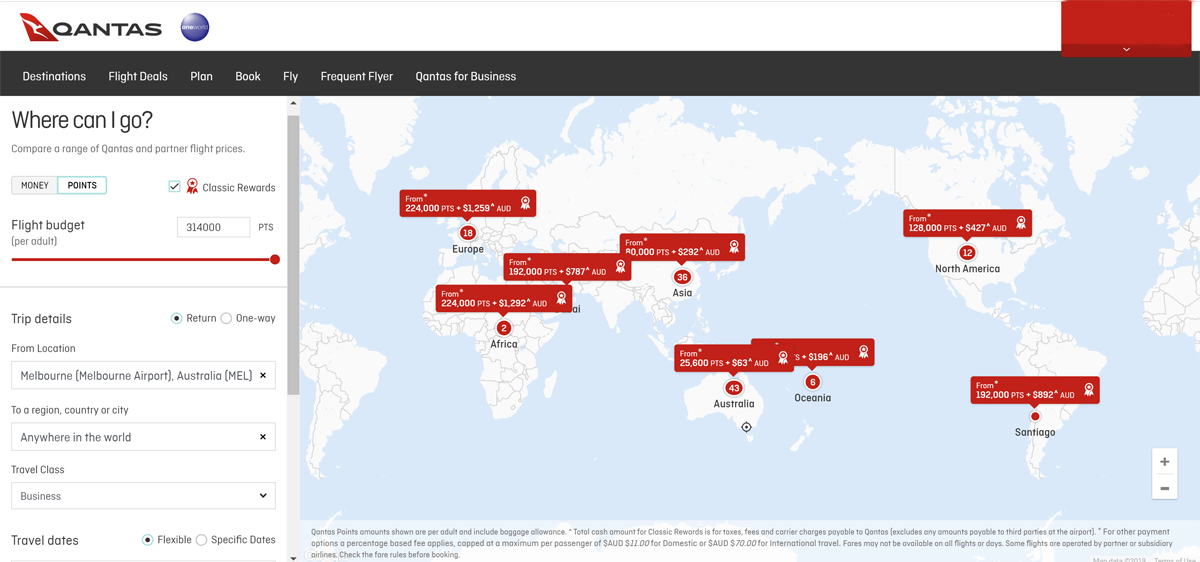Click rewards ribbon icon on $292 fare
The width and height of the screenshot is (1200, 562).
[x=734, y=246]
